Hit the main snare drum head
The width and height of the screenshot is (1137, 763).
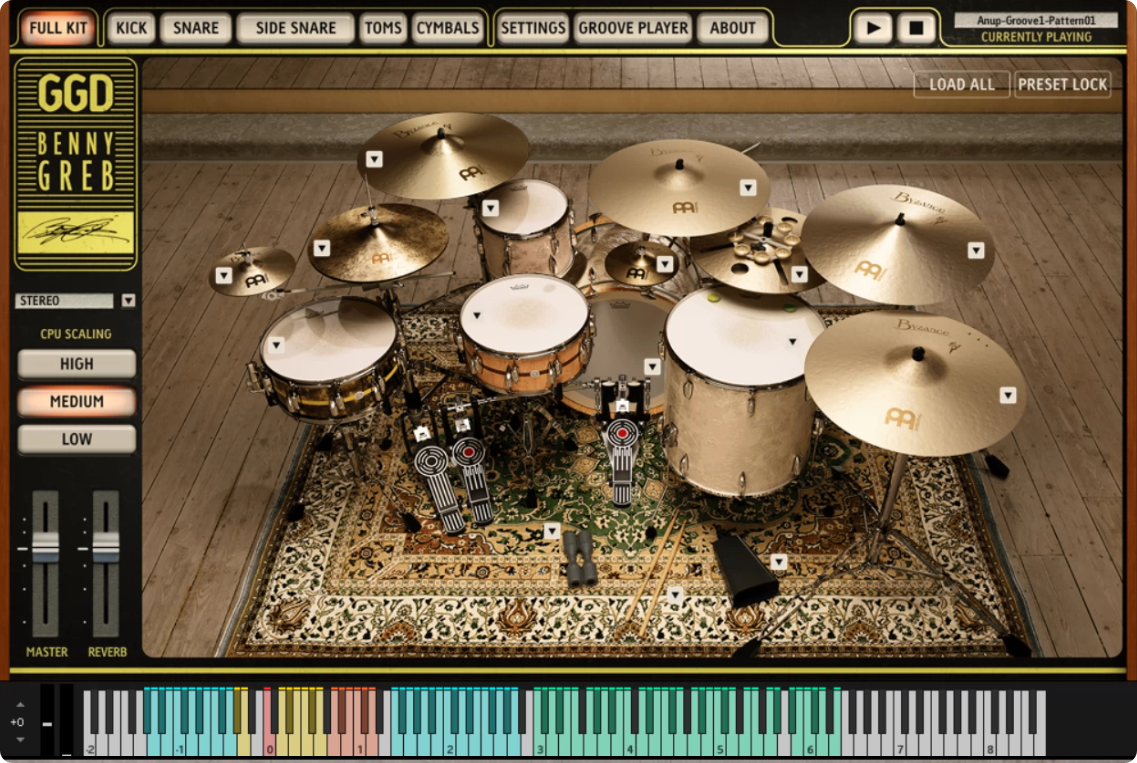[524, 315]
